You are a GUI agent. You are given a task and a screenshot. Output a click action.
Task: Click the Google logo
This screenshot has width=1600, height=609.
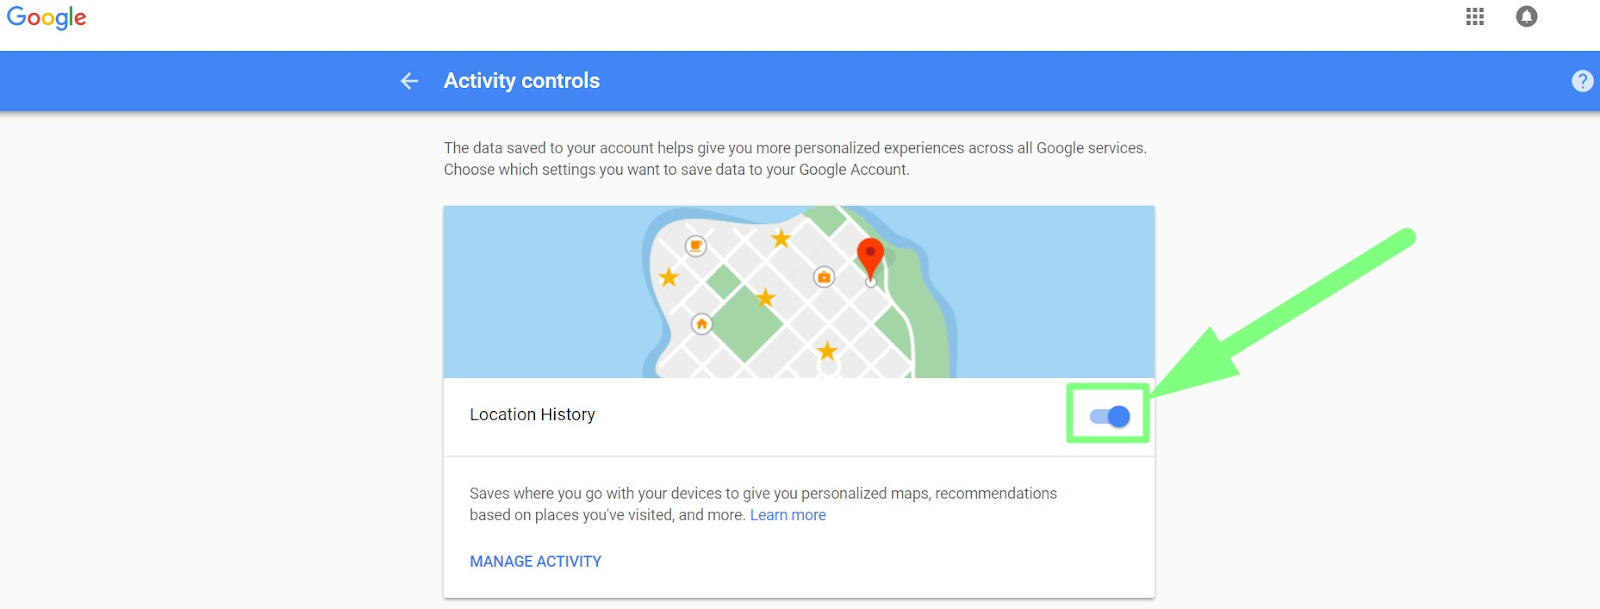(x=46, y=18)
